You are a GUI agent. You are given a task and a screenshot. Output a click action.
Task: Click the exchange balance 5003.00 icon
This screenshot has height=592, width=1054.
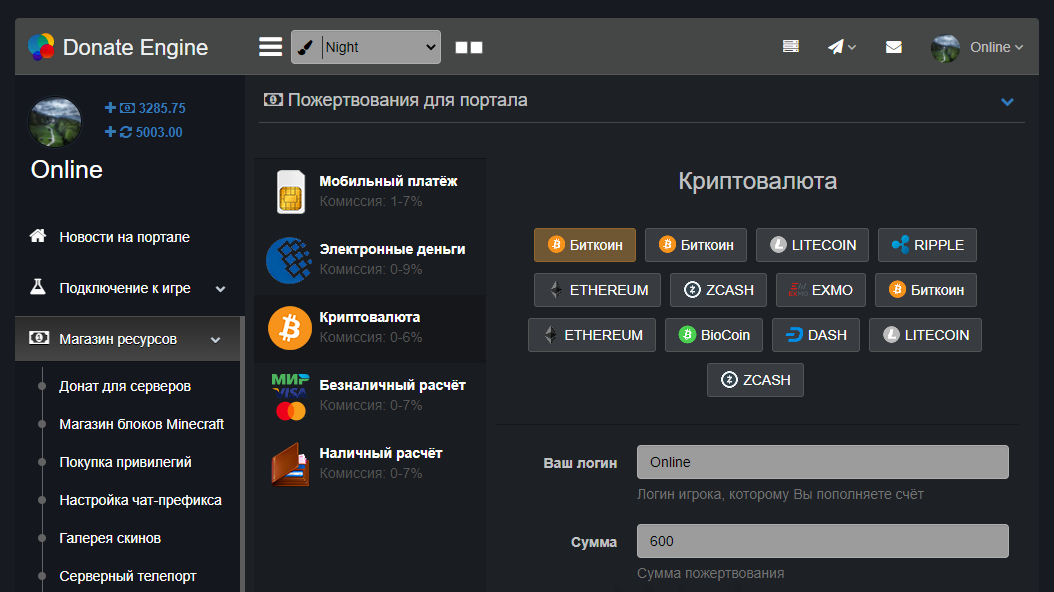[126, 132]
